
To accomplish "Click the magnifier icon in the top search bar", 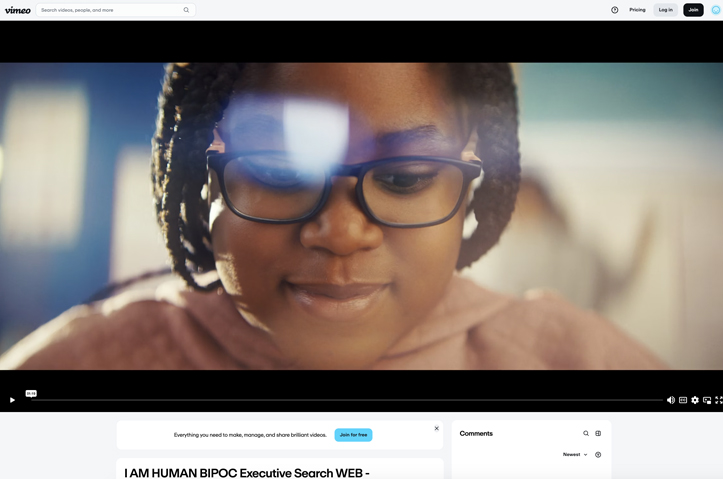I will [x=186, y=10].
